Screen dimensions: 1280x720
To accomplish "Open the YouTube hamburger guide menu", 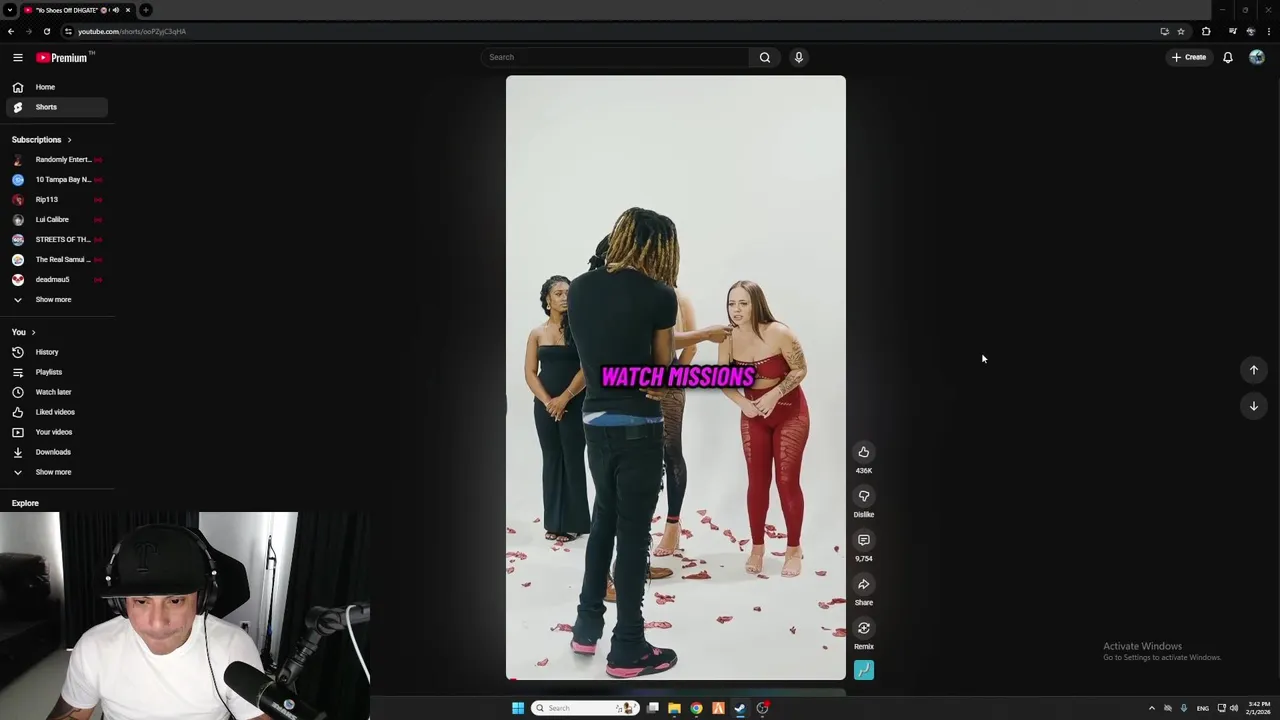I will coord(18,57).
